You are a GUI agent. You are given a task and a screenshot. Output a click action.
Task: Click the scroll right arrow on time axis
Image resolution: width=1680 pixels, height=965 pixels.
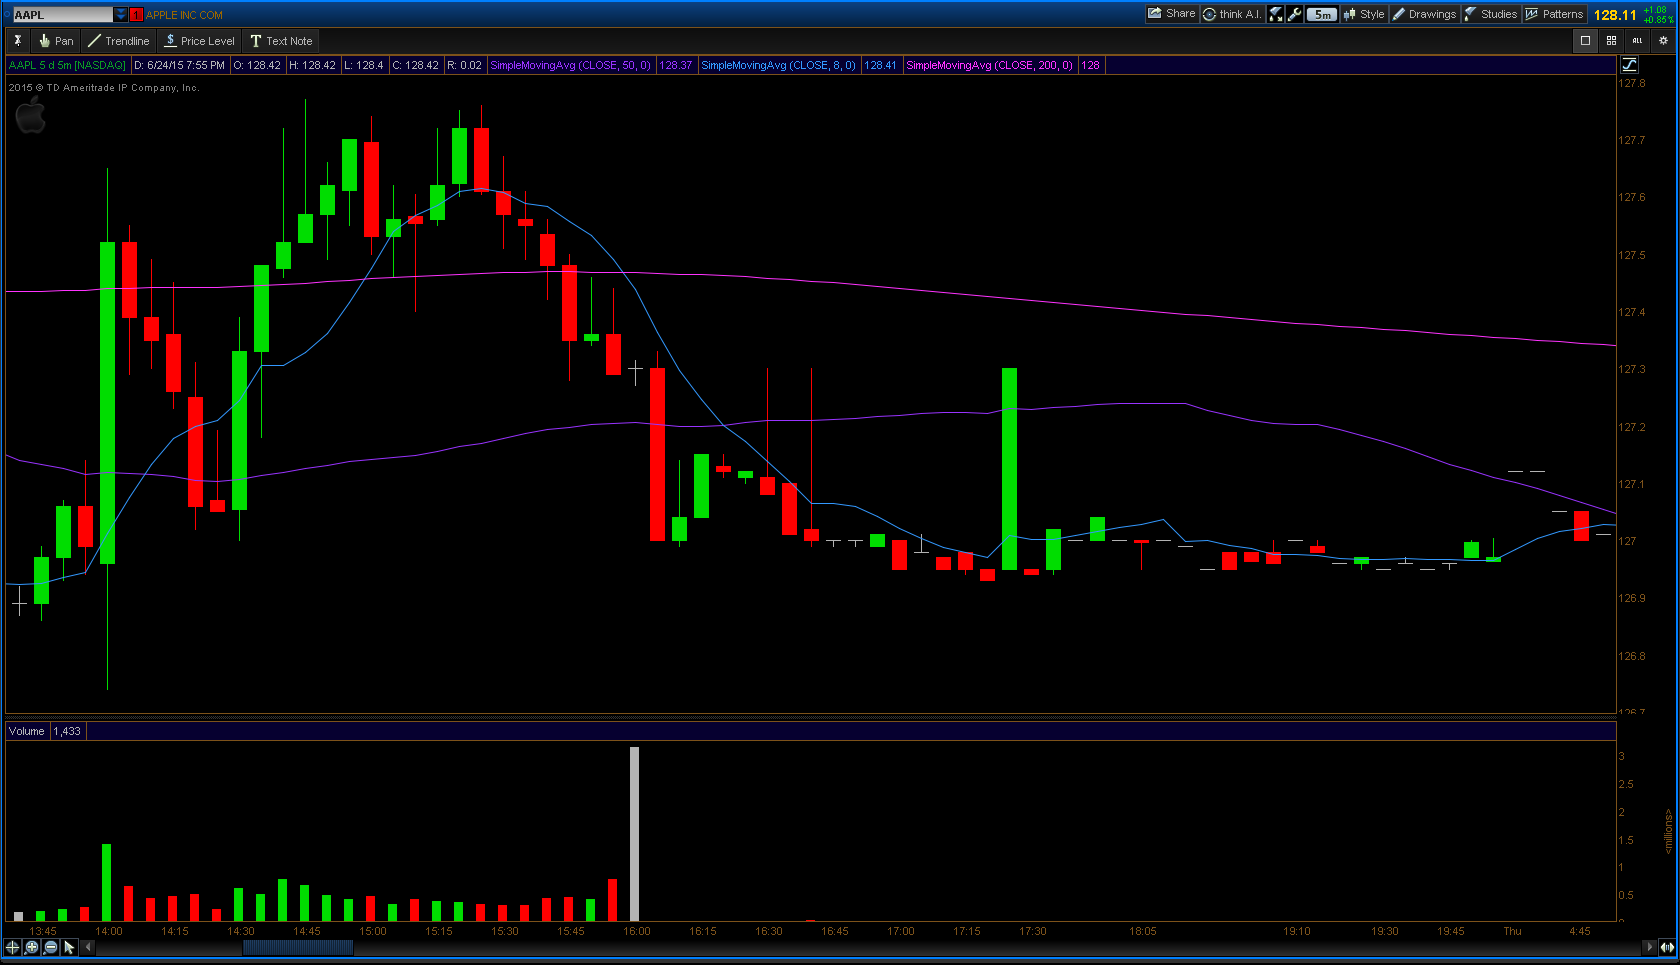tap(1649, 947)
